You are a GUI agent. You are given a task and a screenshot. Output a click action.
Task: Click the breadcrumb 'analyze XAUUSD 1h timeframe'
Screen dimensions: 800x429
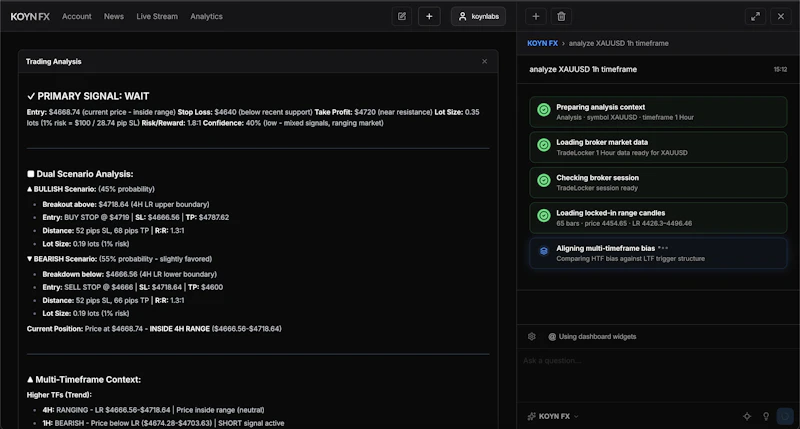[x=618, y=43]
